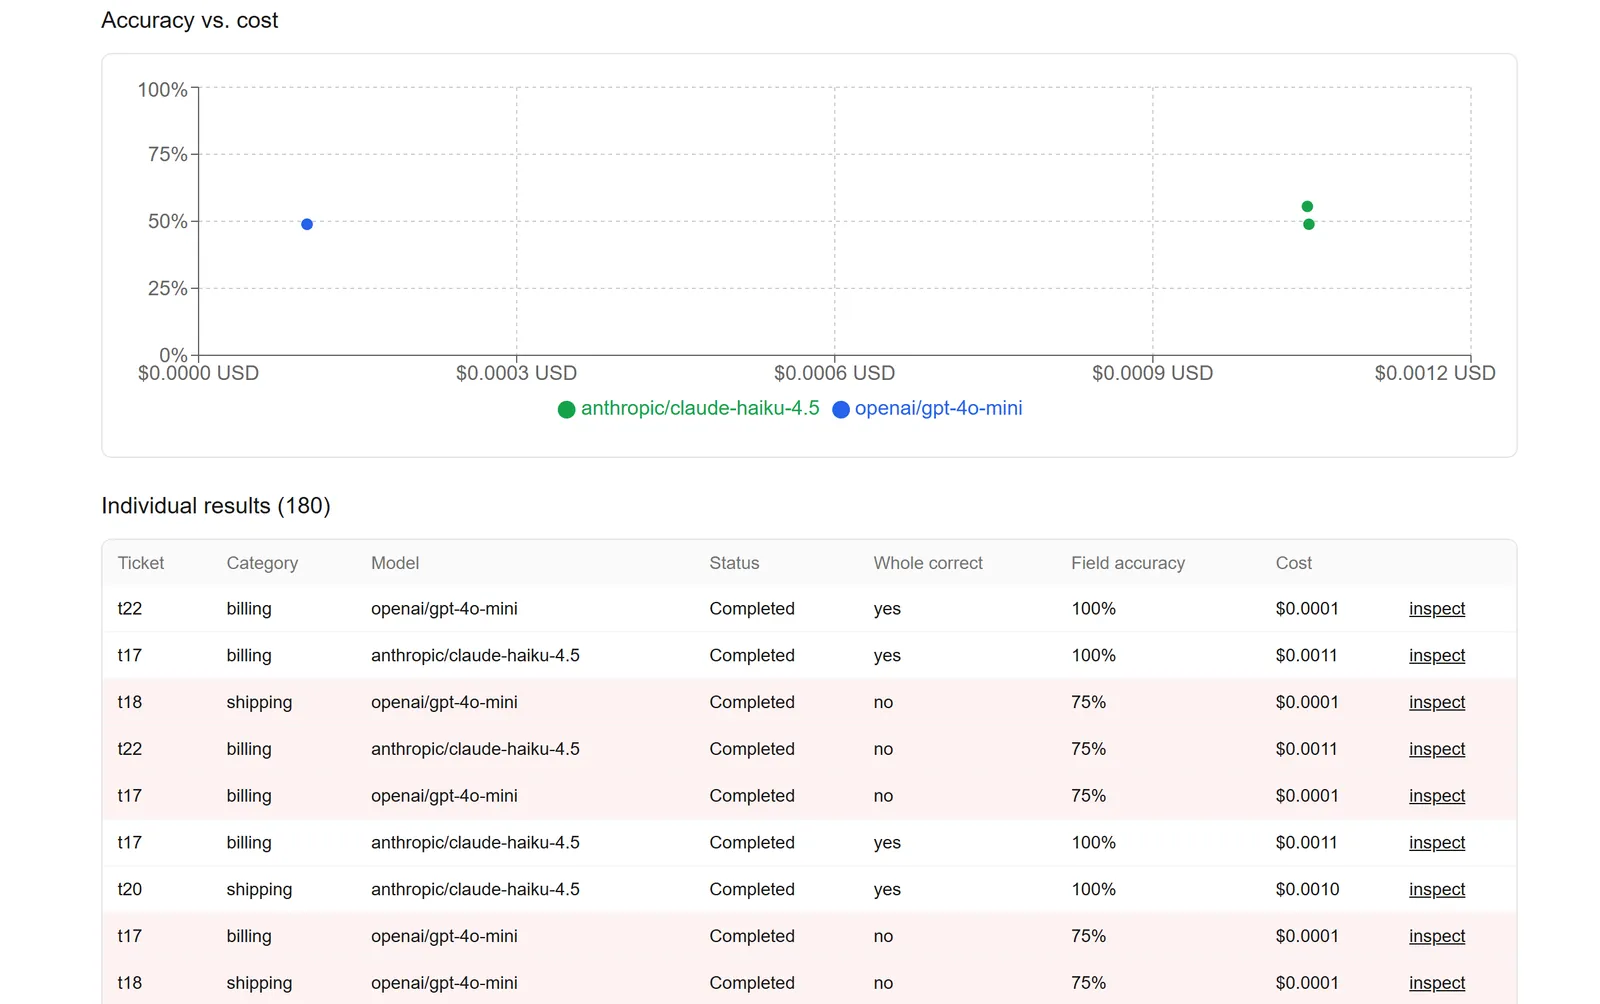Viewport: 1600px width, 1004px height.
Task: Click the $0.0003 USD axis label
Action: pos(516,373)
